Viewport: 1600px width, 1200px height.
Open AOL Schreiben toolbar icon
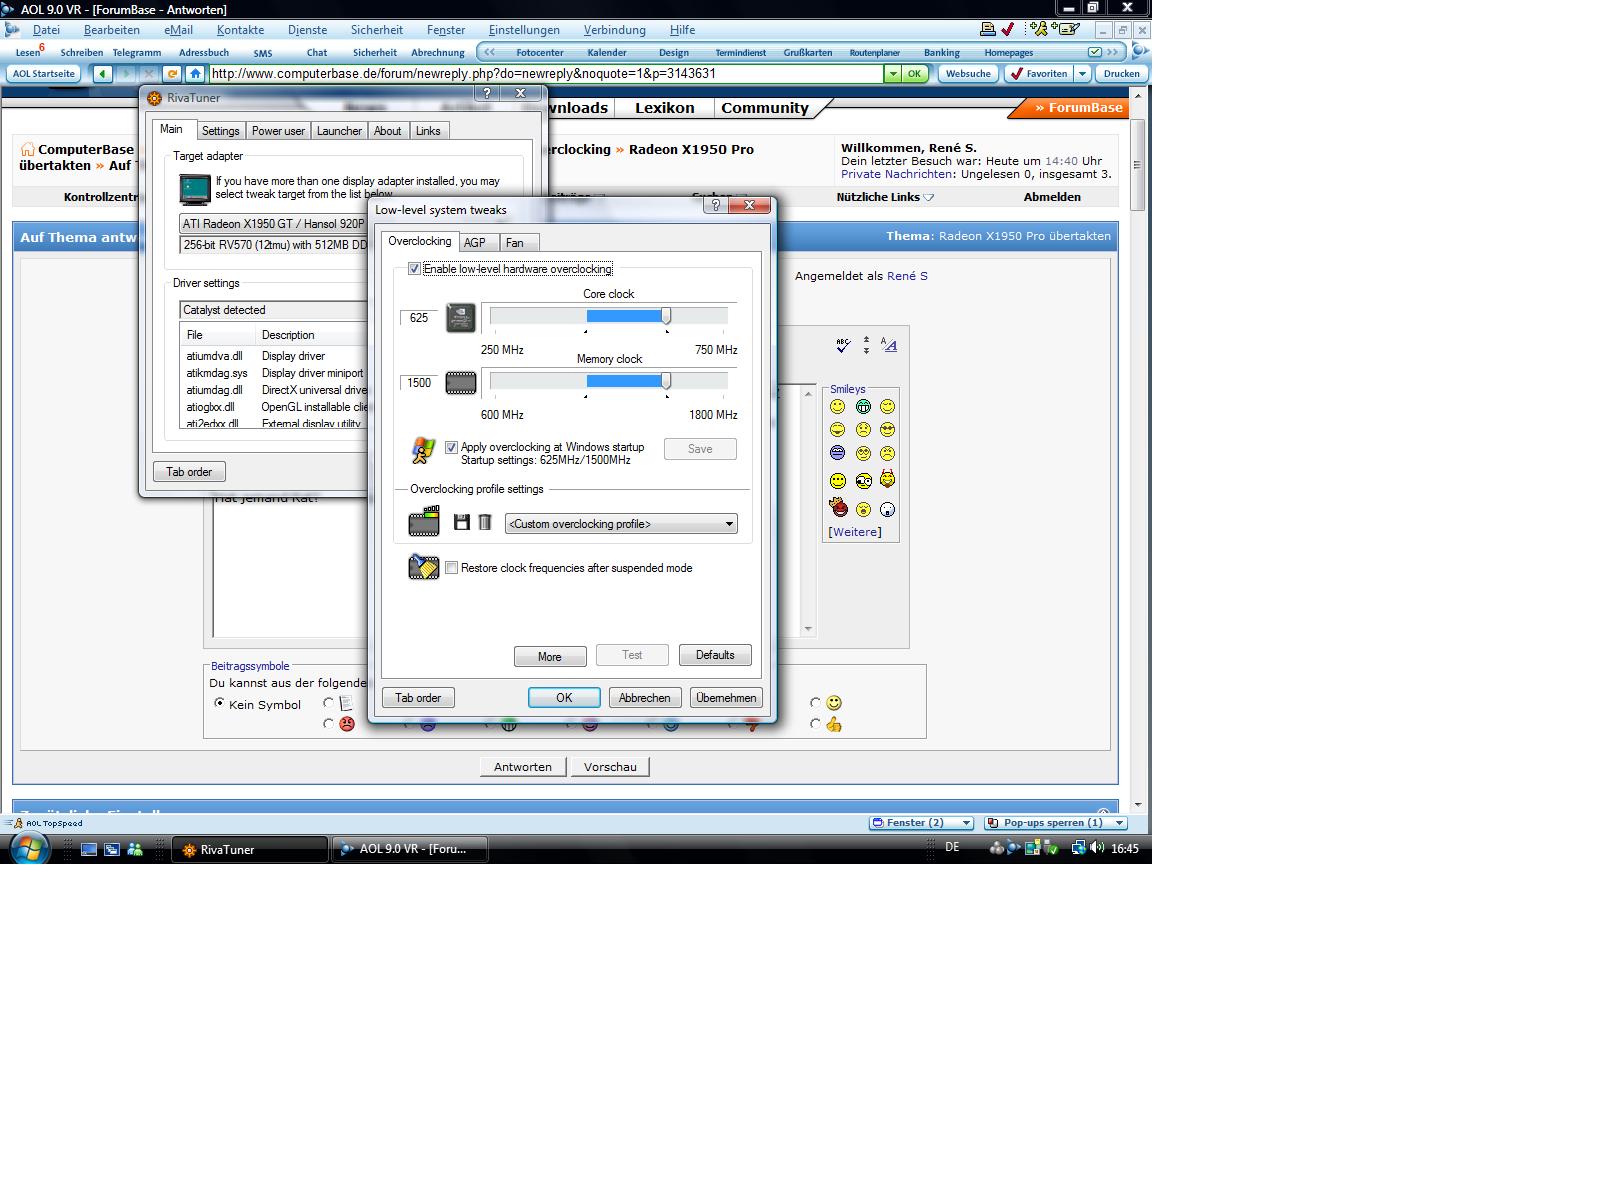click(x=81, y=52)
